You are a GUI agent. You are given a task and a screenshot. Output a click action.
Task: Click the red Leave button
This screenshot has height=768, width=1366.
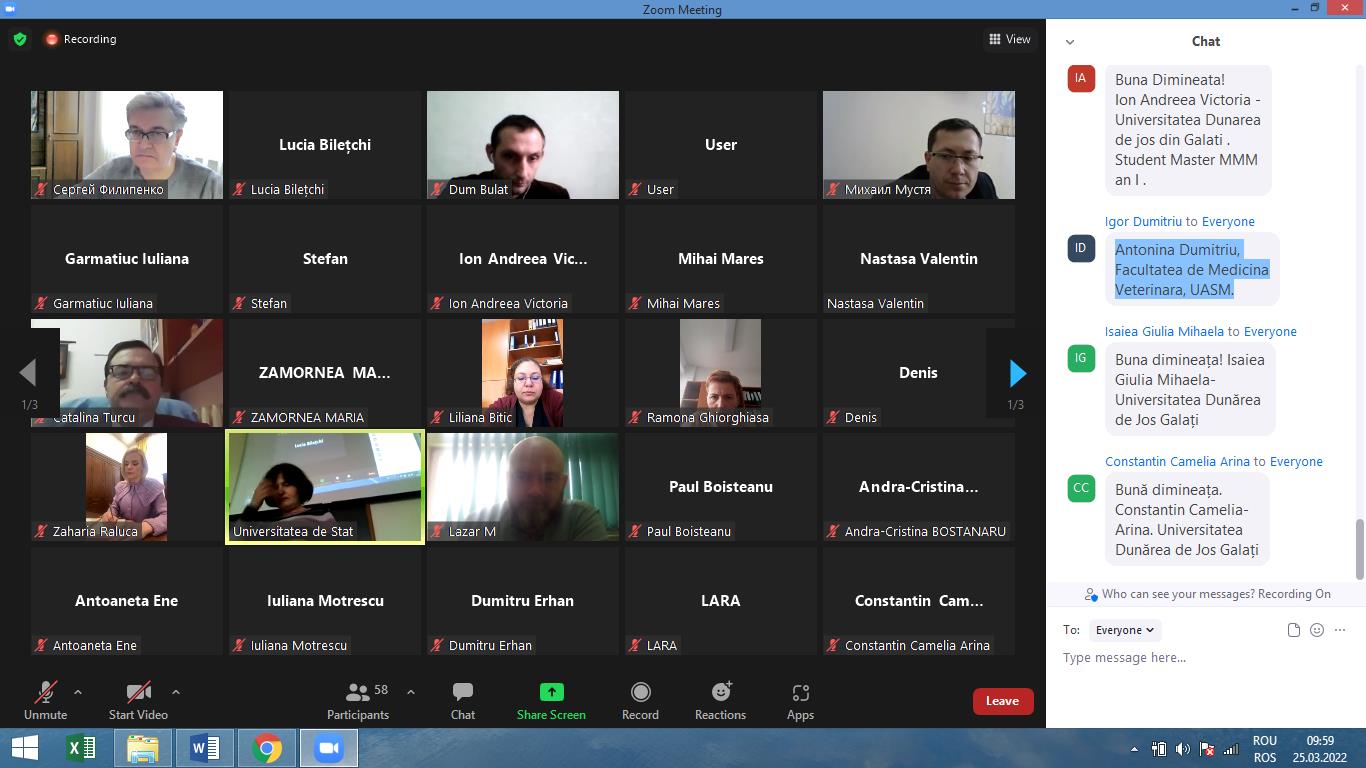(x=1002, y=701)
